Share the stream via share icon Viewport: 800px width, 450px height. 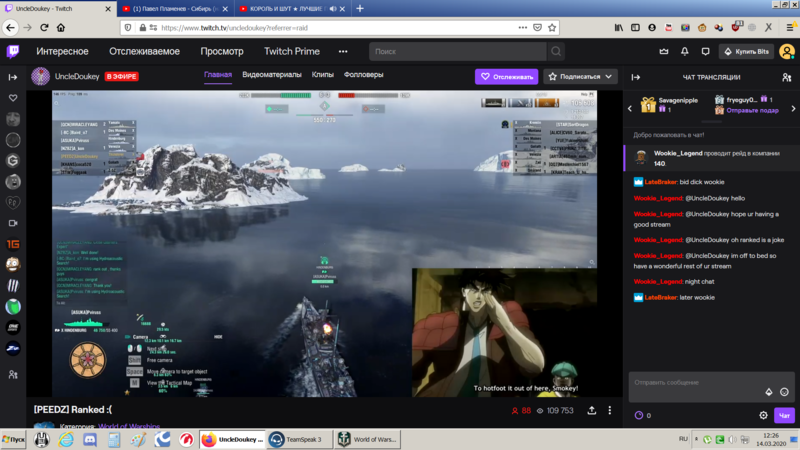(591, 410)
